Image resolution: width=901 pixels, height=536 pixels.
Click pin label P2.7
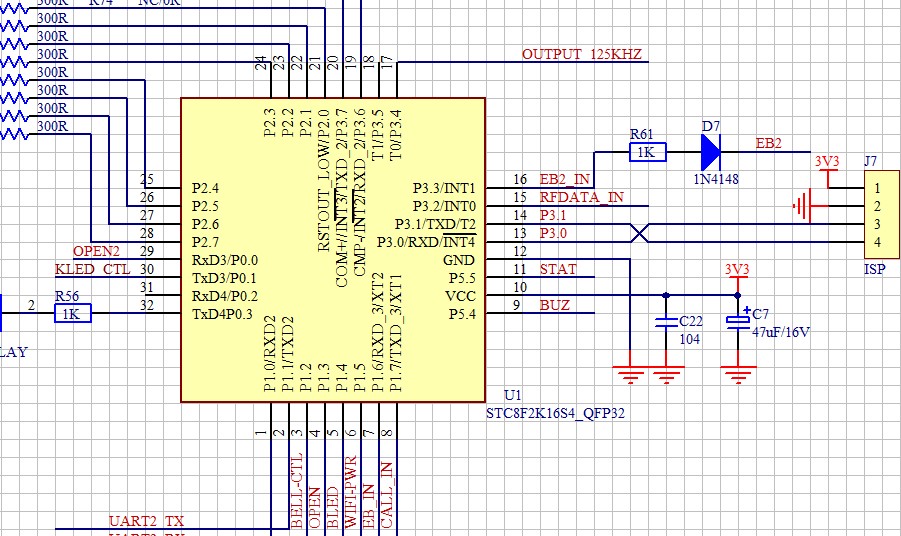pos(205,242)
